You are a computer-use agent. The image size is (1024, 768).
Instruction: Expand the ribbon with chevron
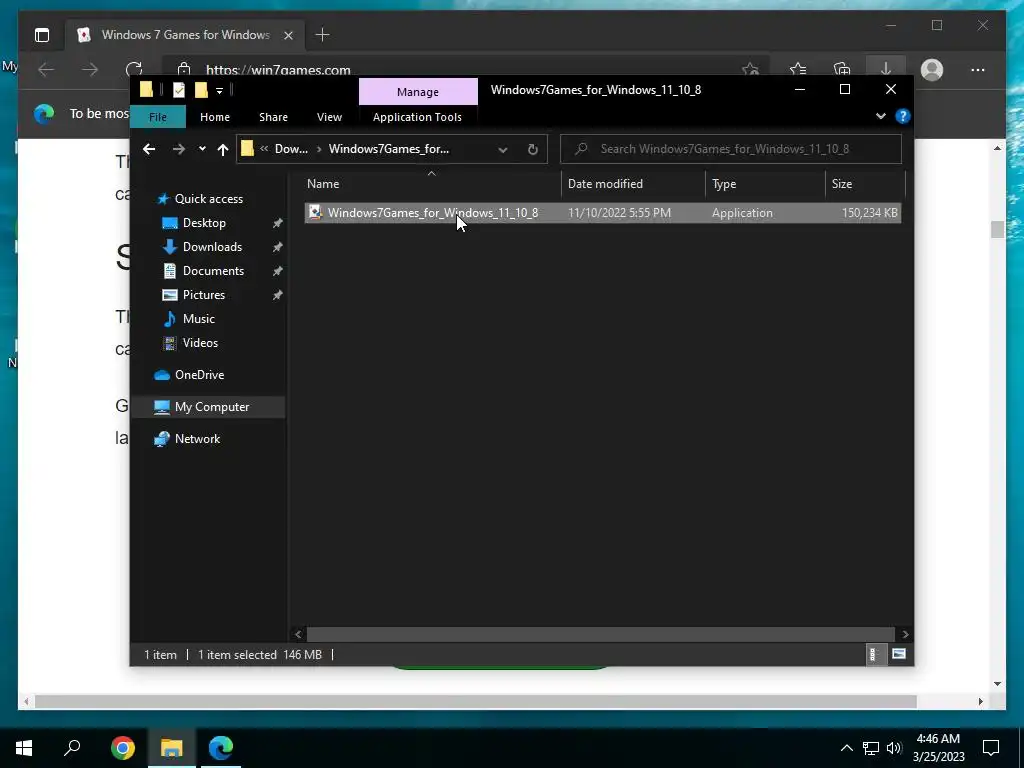click(881, 116)
